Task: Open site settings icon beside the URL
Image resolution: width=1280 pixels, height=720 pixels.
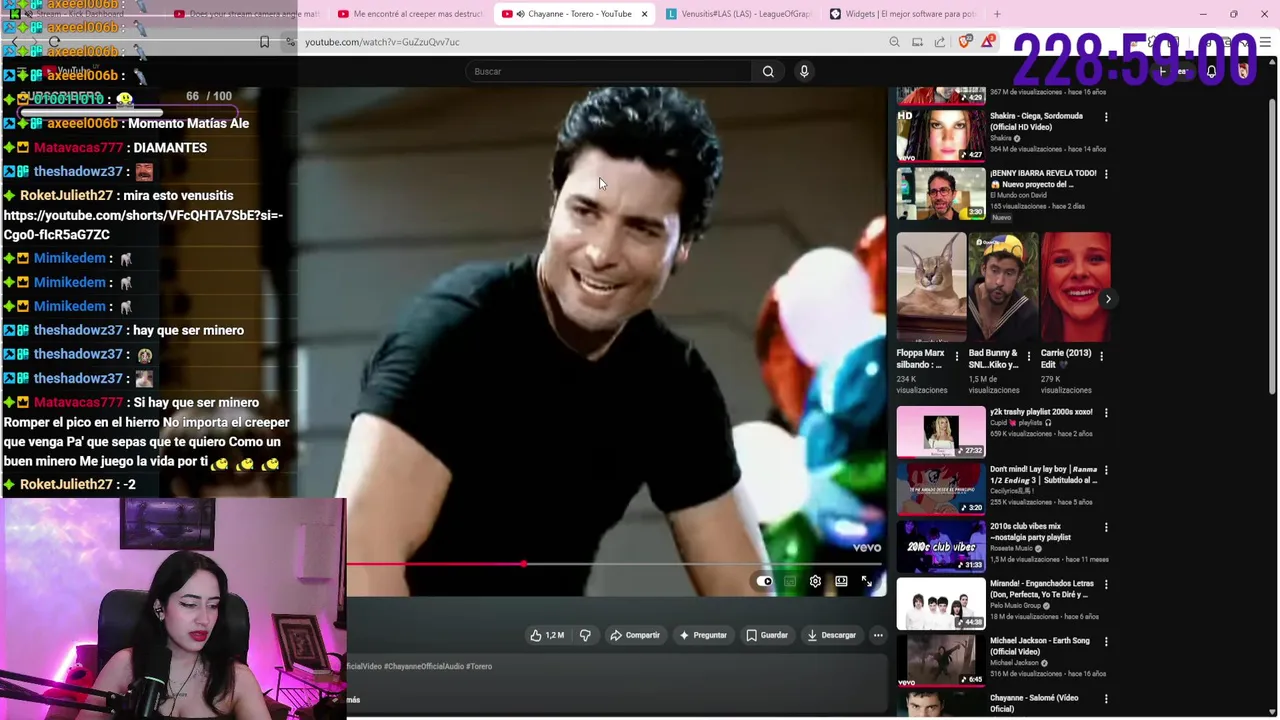Action: (x=289, y=42)
